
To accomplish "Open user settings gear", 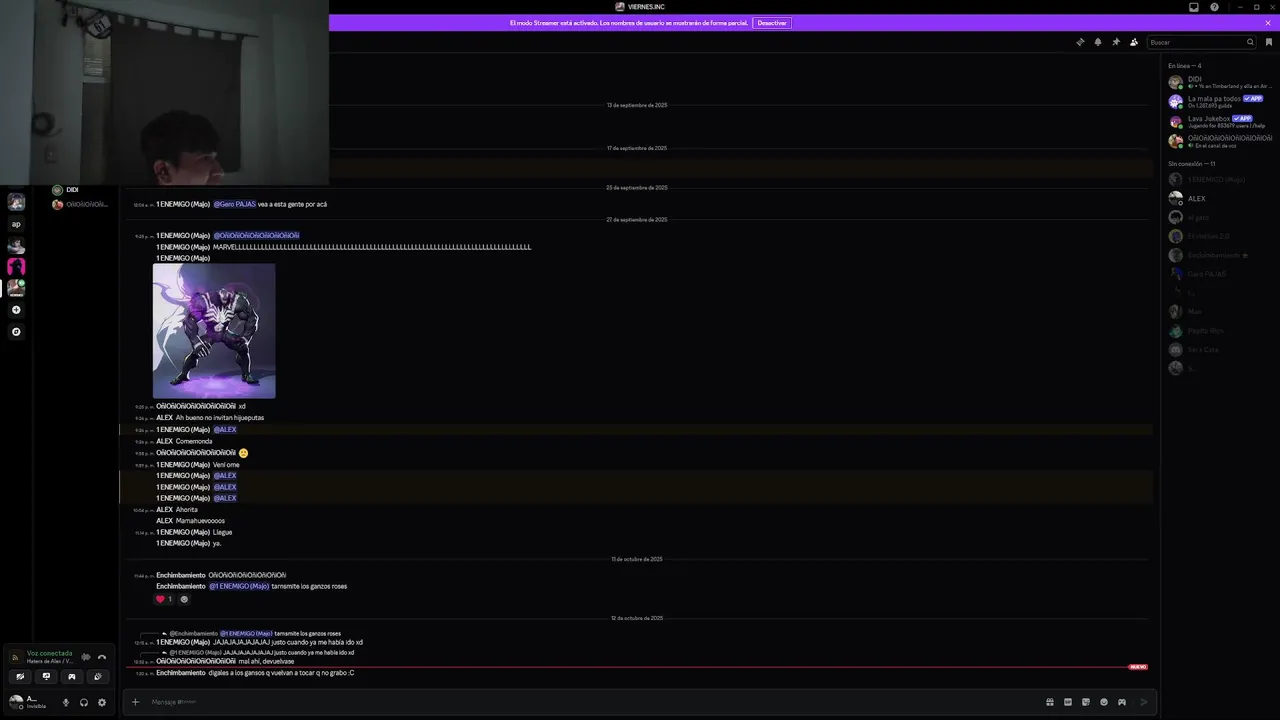I will point(102,703).
